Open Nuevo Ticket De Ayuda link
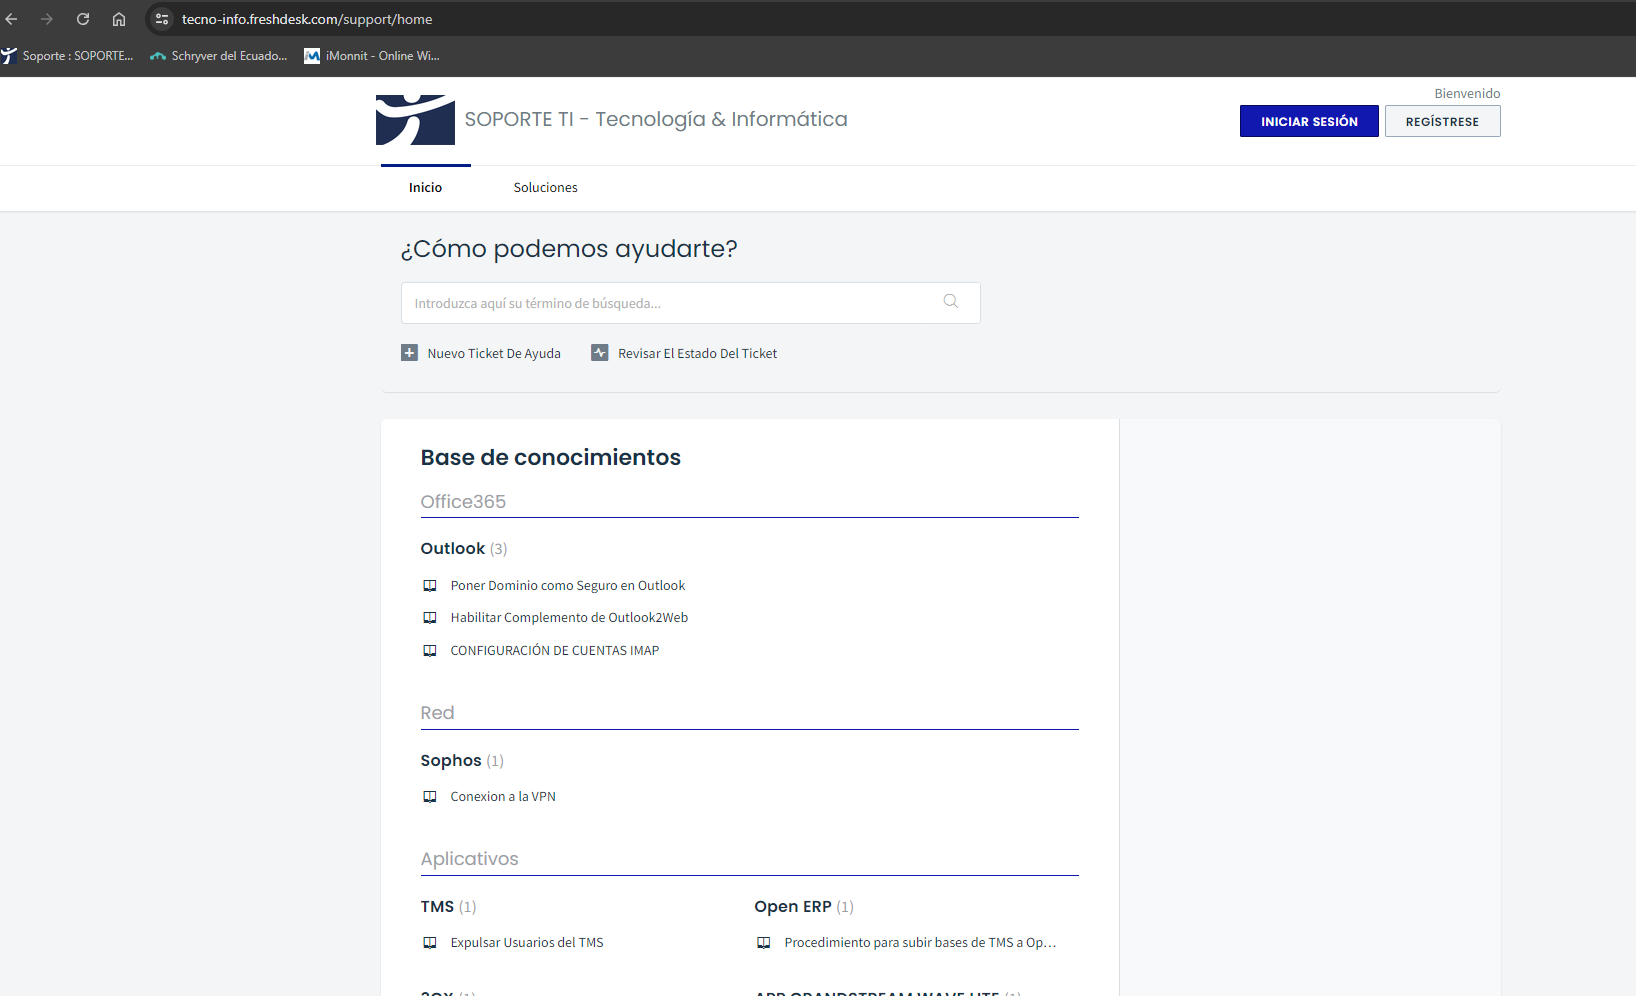This screenshot has height=996, width=1636. [x=494, y=354]
